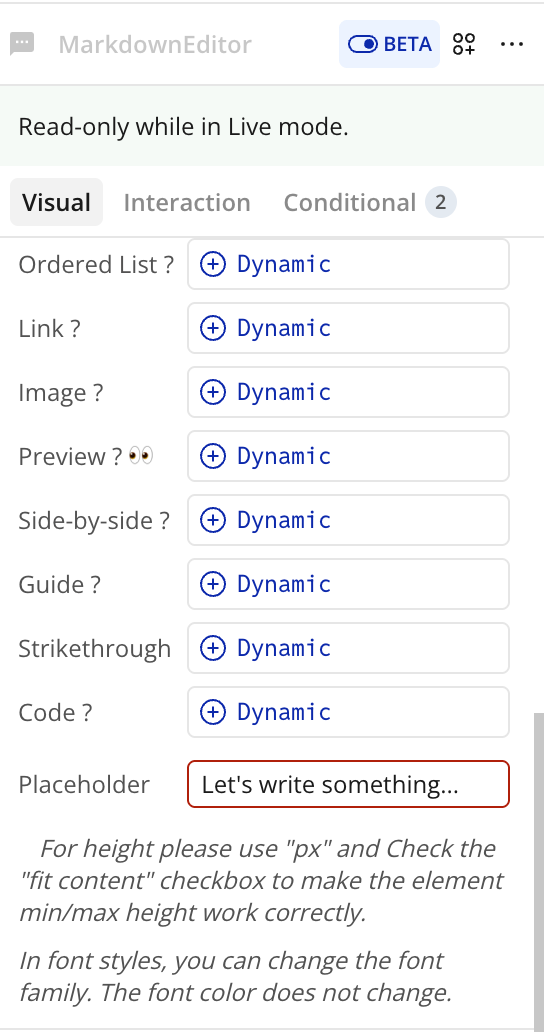
Task: Click the Placeholder text input field
Action: [349, 784]
